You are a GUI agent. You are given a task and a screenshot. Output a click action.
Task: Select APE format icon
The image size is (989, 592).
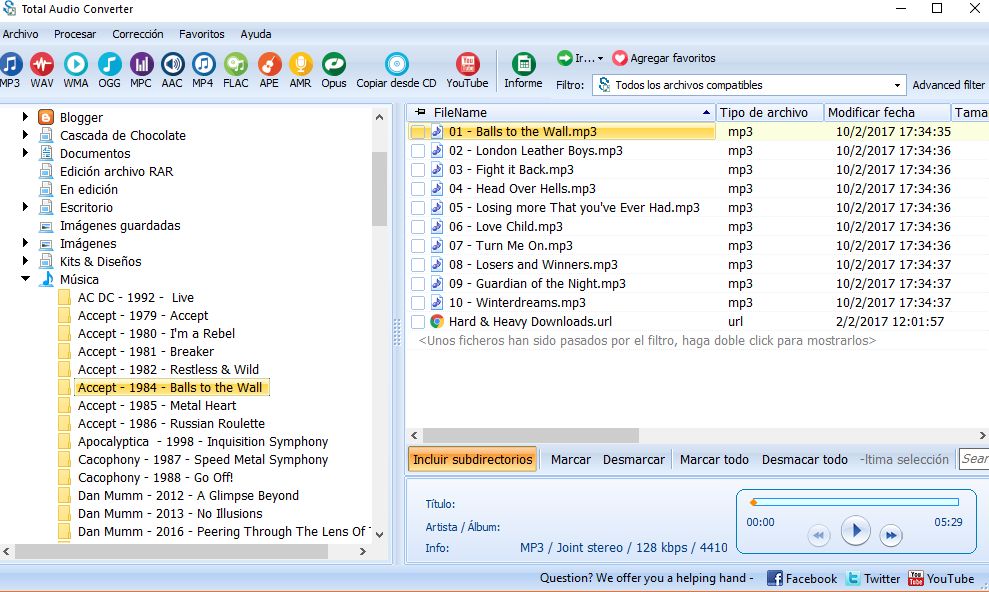pos(269,64)
